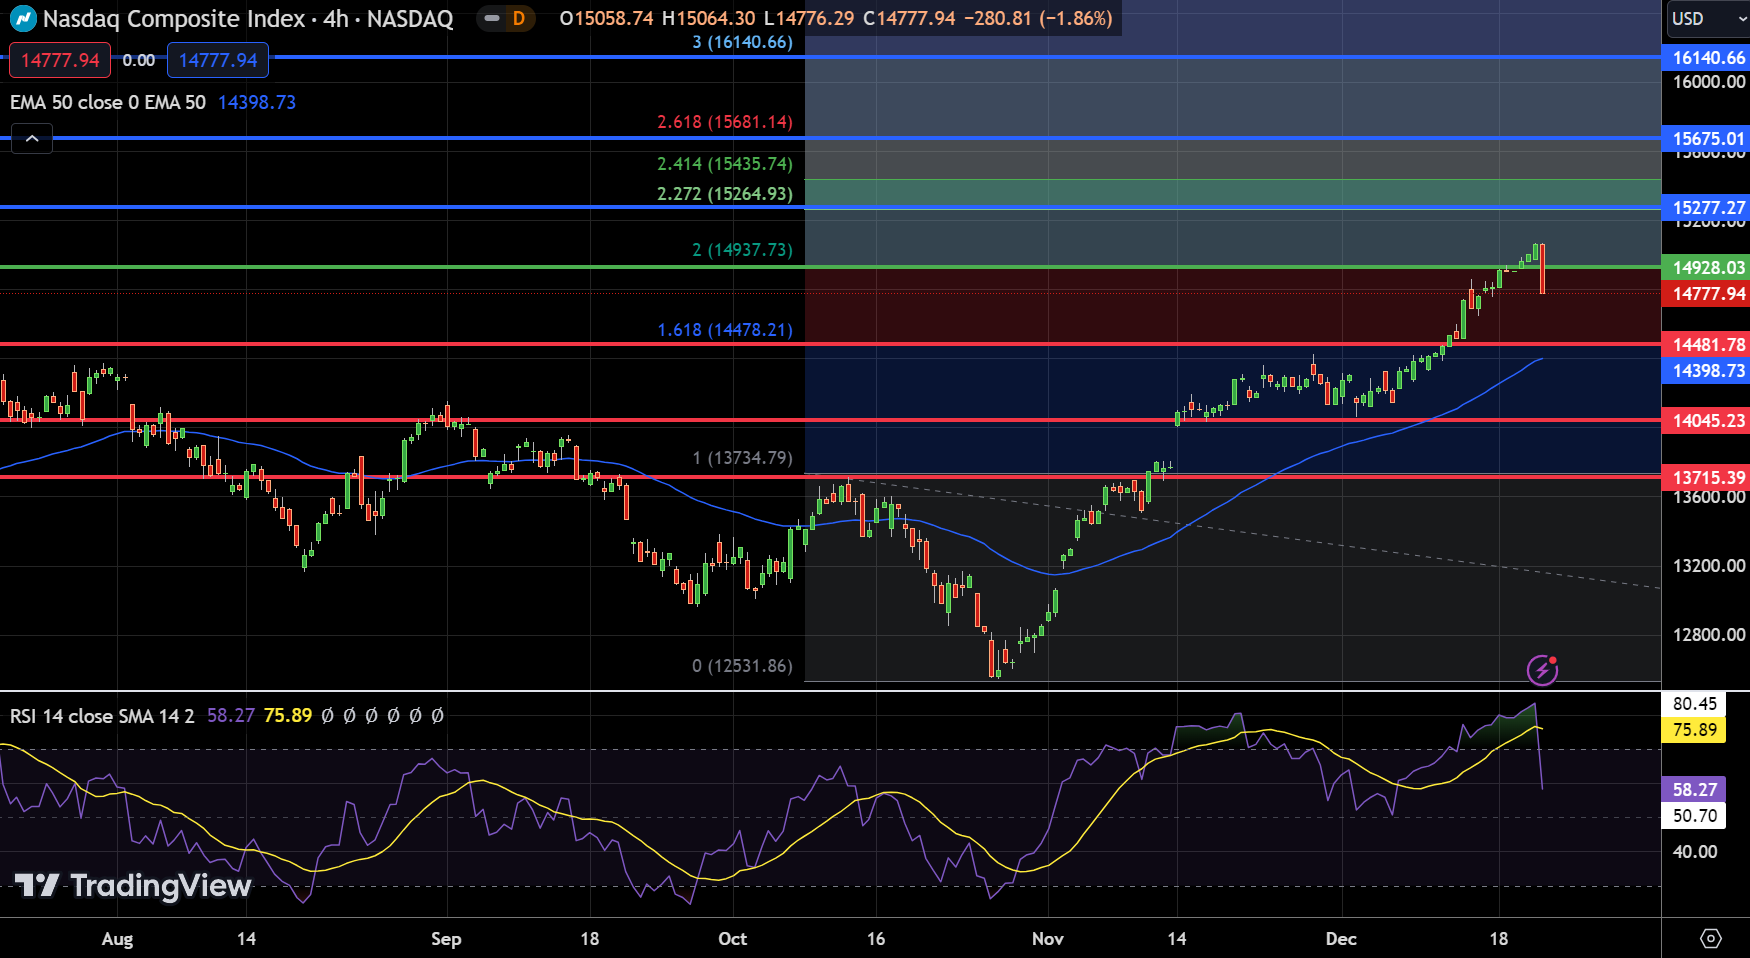Click the Oct label on time axis

click(x=733, y=939)
